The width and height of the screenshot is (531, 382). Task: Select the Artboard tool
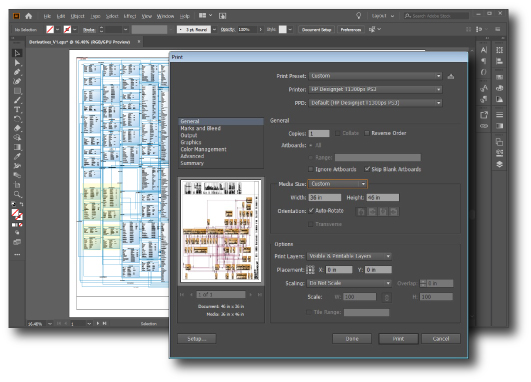pos(17,185)
